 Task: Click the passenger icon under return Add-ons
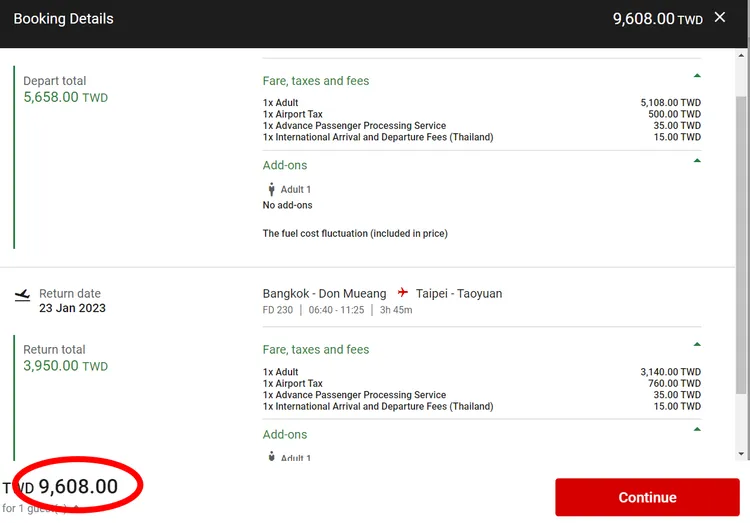pyautogui.click(x=271, y=457)
